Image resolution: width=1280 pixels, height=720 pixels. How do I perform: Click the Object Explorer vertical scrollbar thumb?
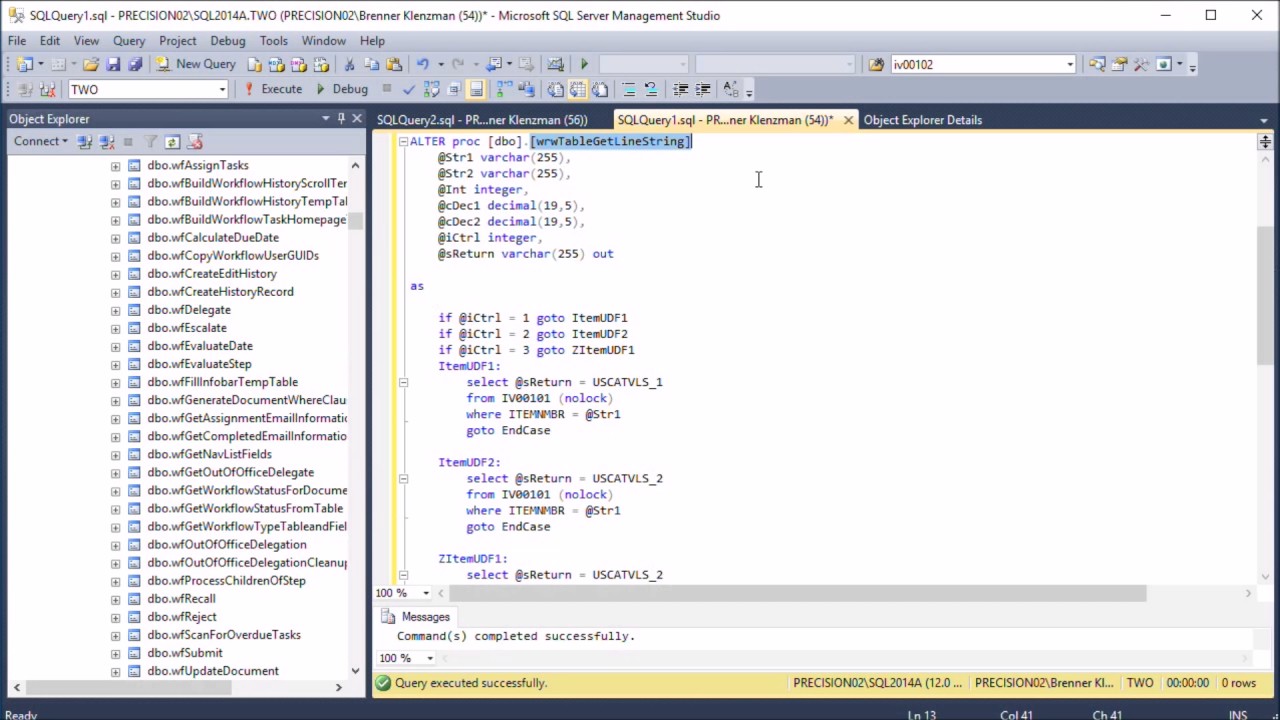355,220
